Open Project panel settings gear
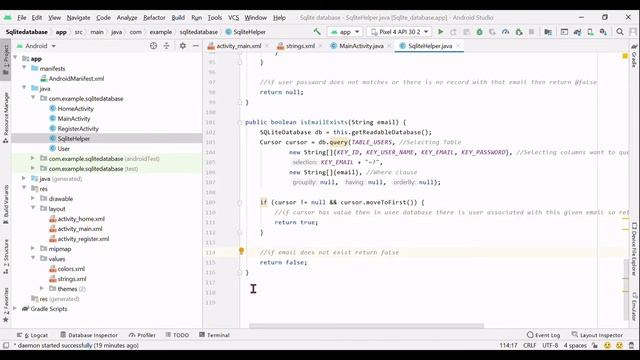Viewport: 640px width, 360px height. click(182, 46)
